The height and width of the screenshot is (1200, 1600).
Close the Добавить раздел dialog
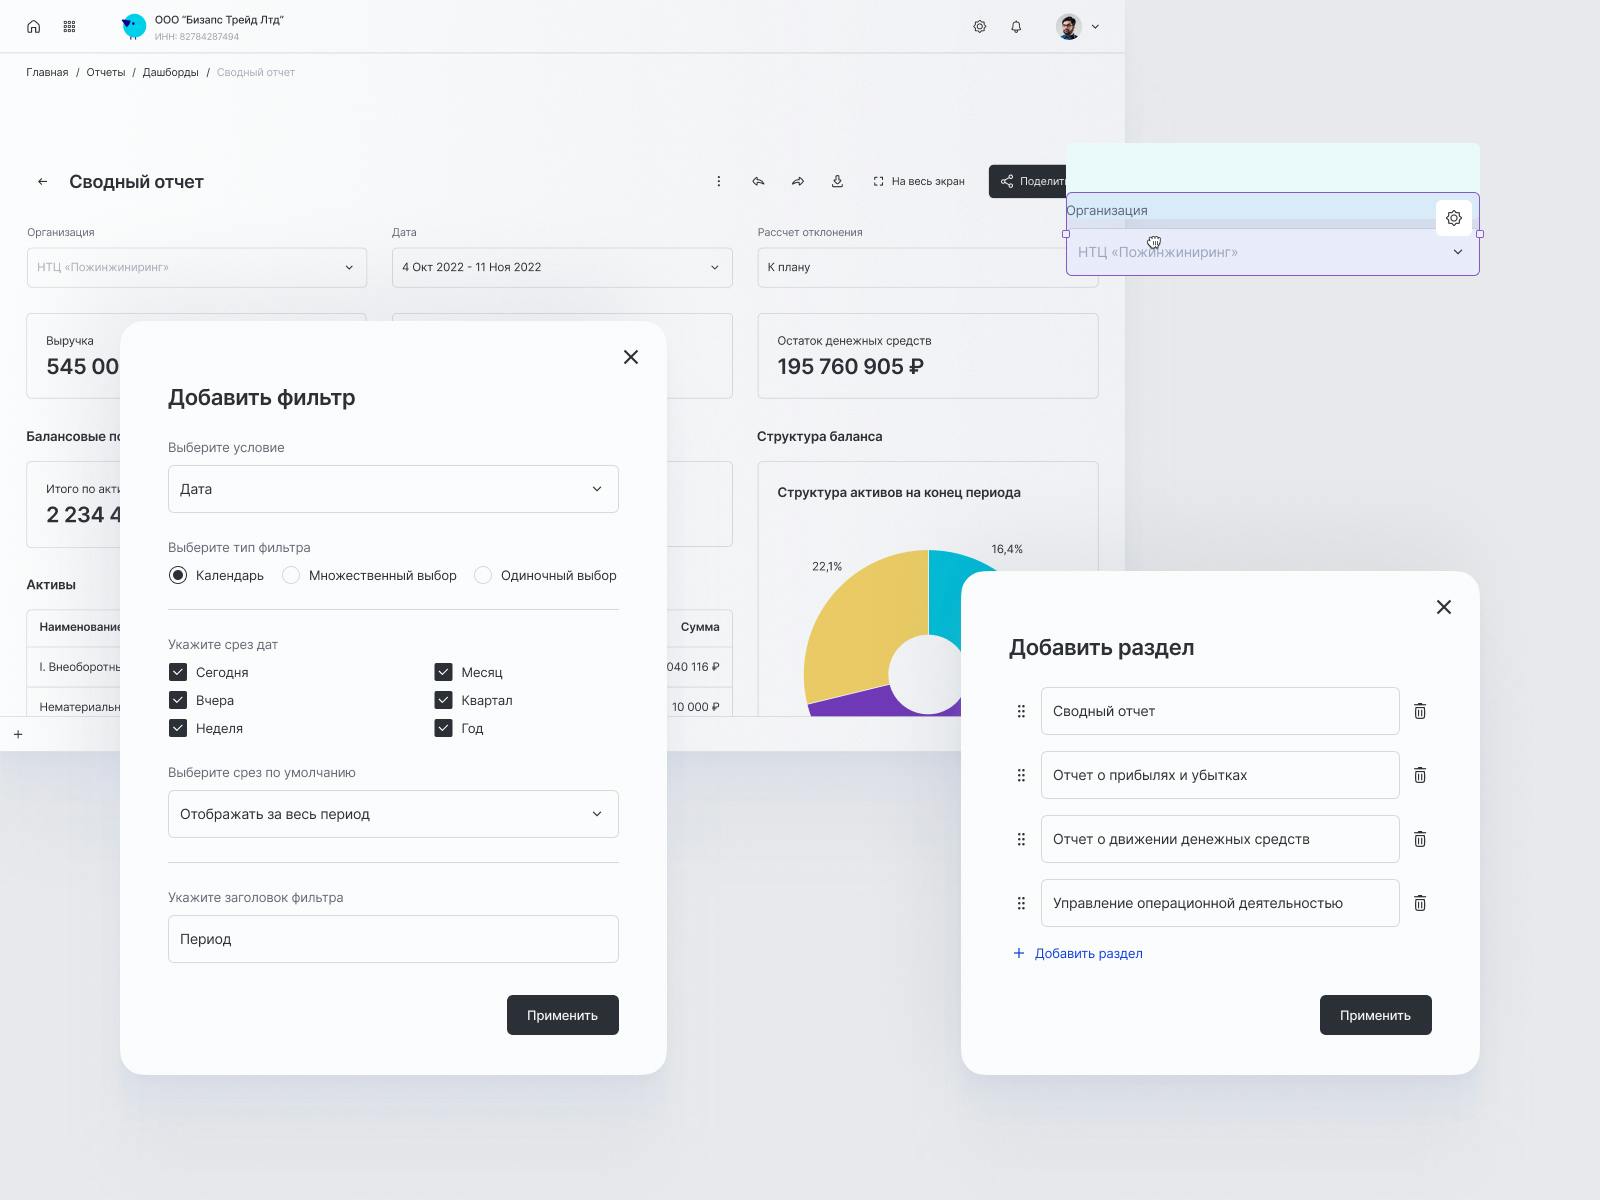tap(1444, 607)
